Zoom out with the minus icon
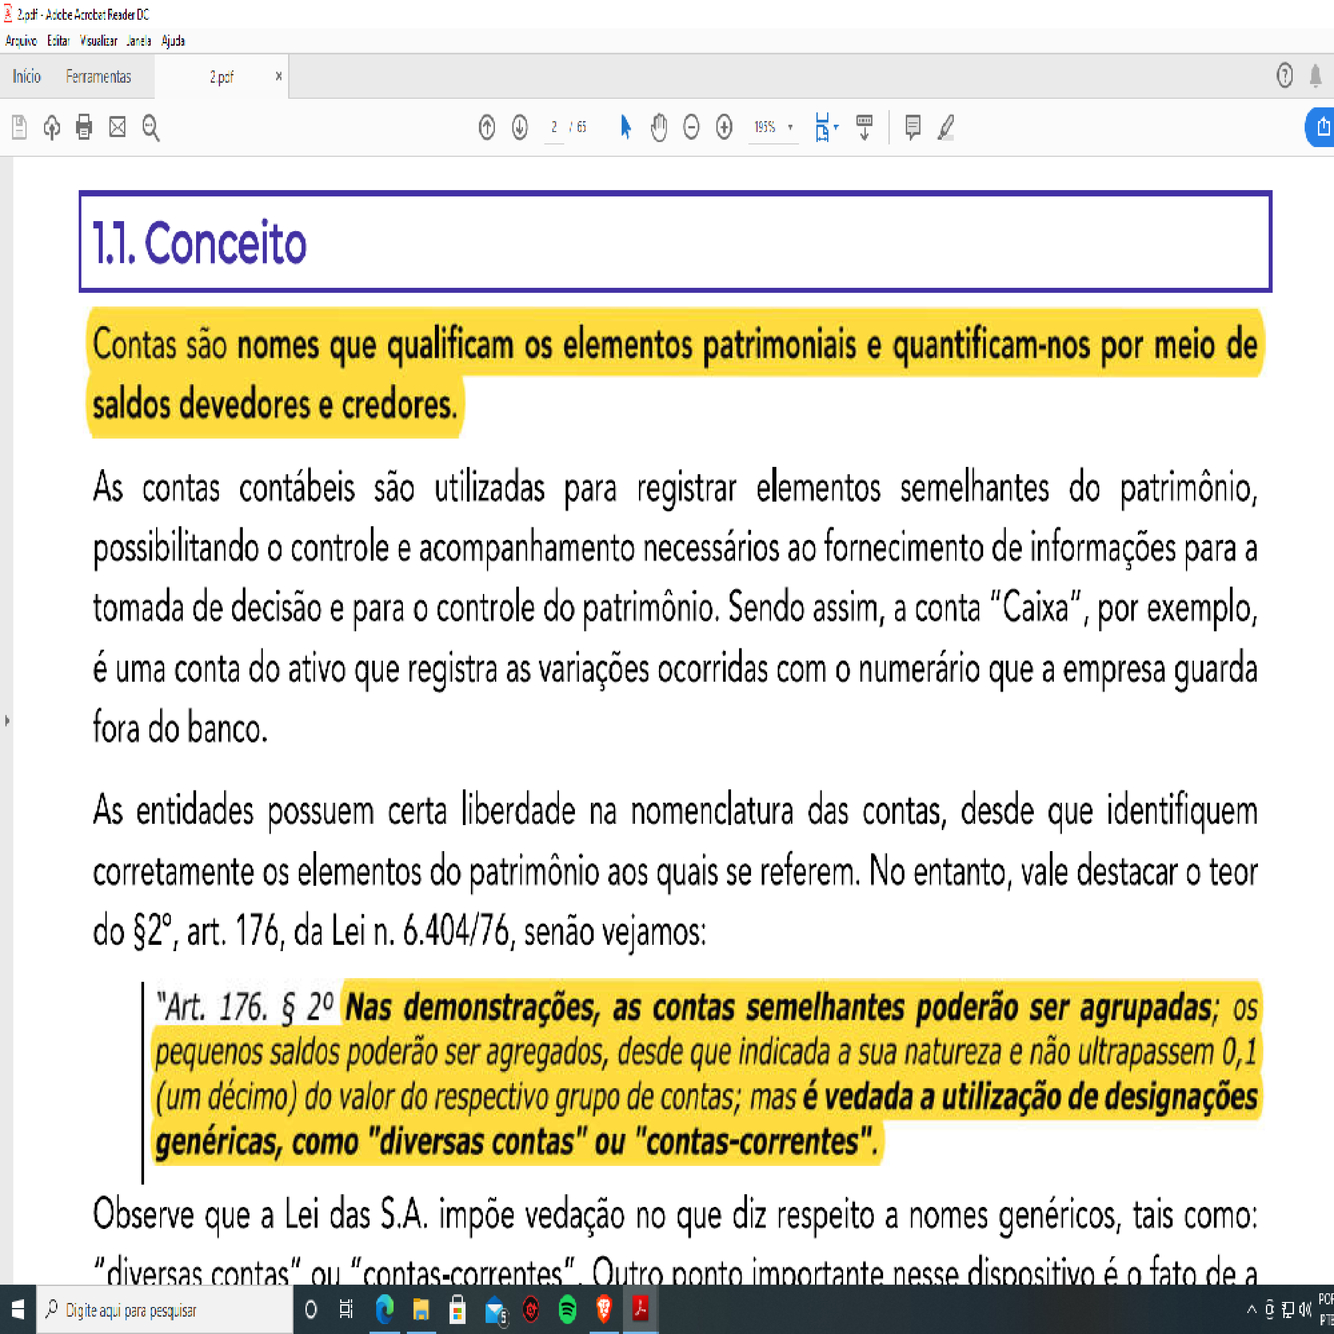 (x=691, y=127)
